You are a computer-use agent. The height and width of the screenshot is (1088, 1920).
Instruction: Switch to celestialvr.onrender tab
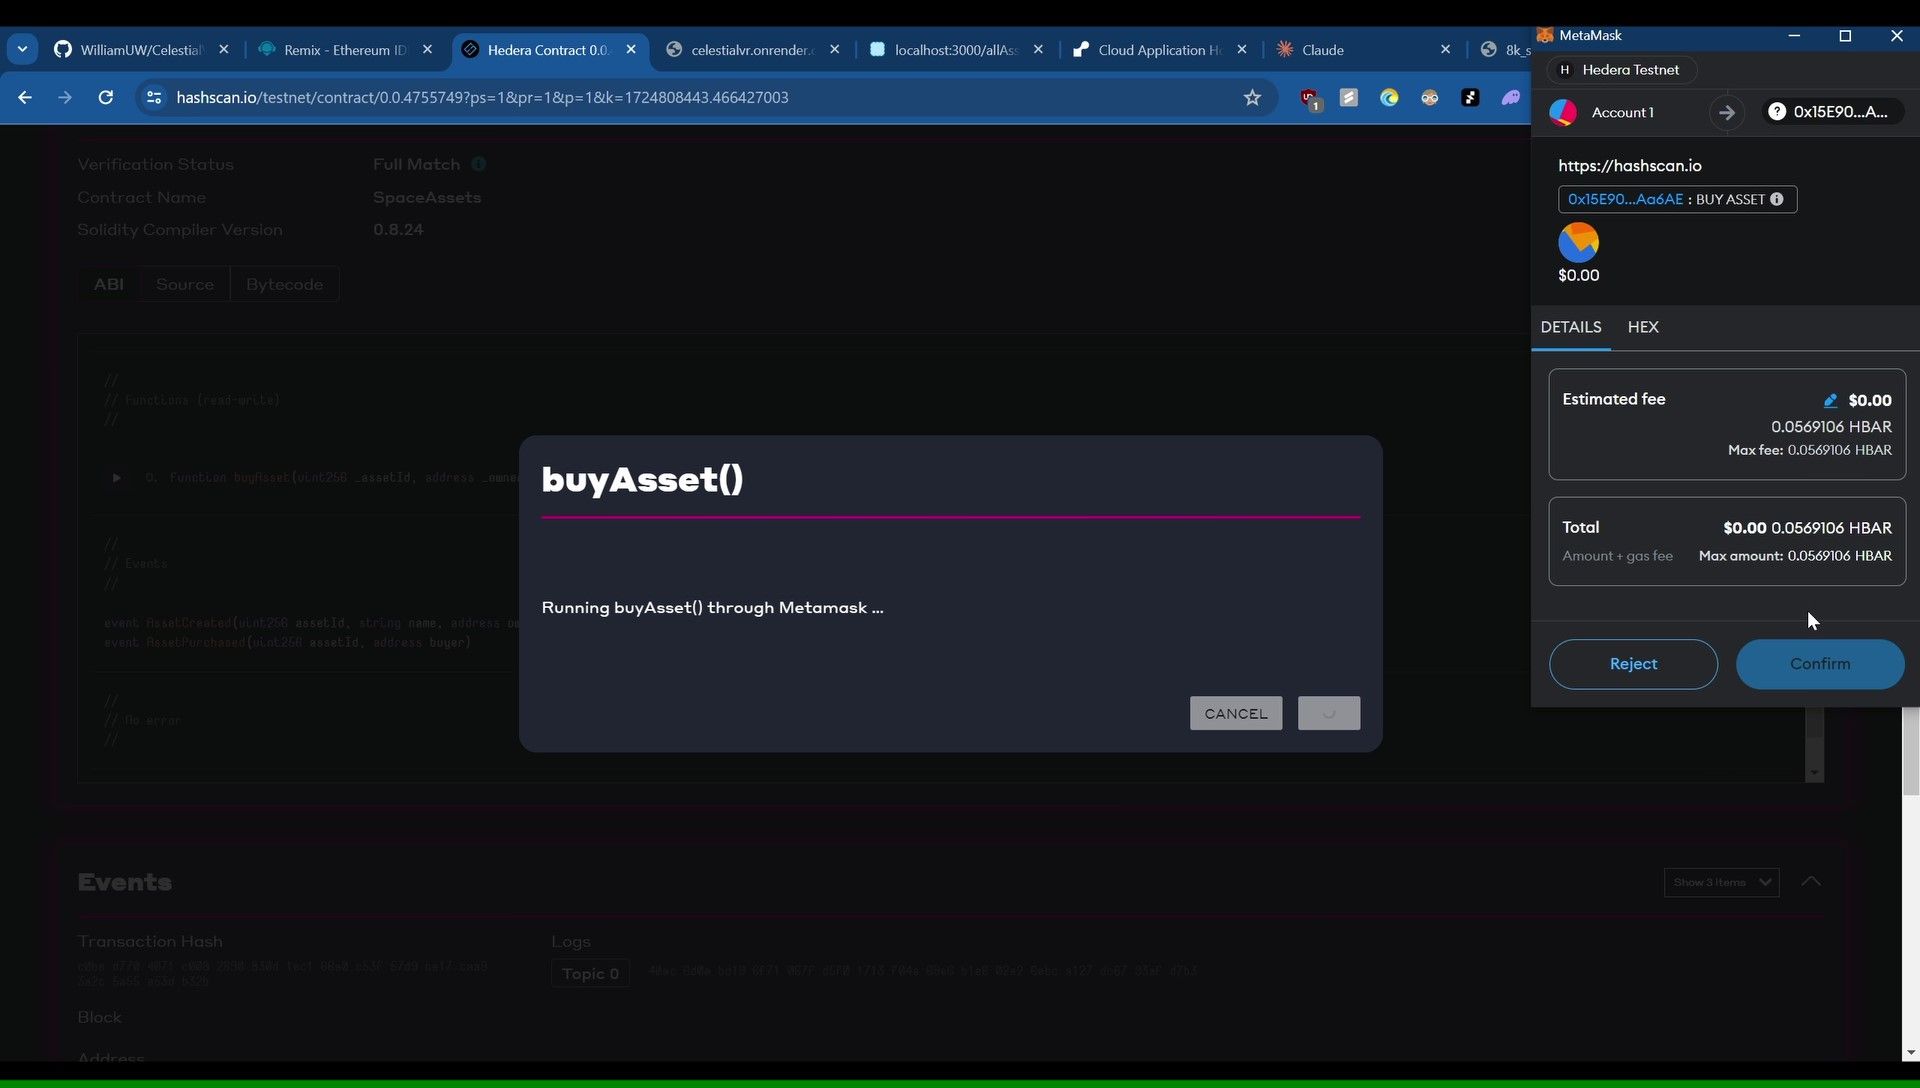(751, 49)
